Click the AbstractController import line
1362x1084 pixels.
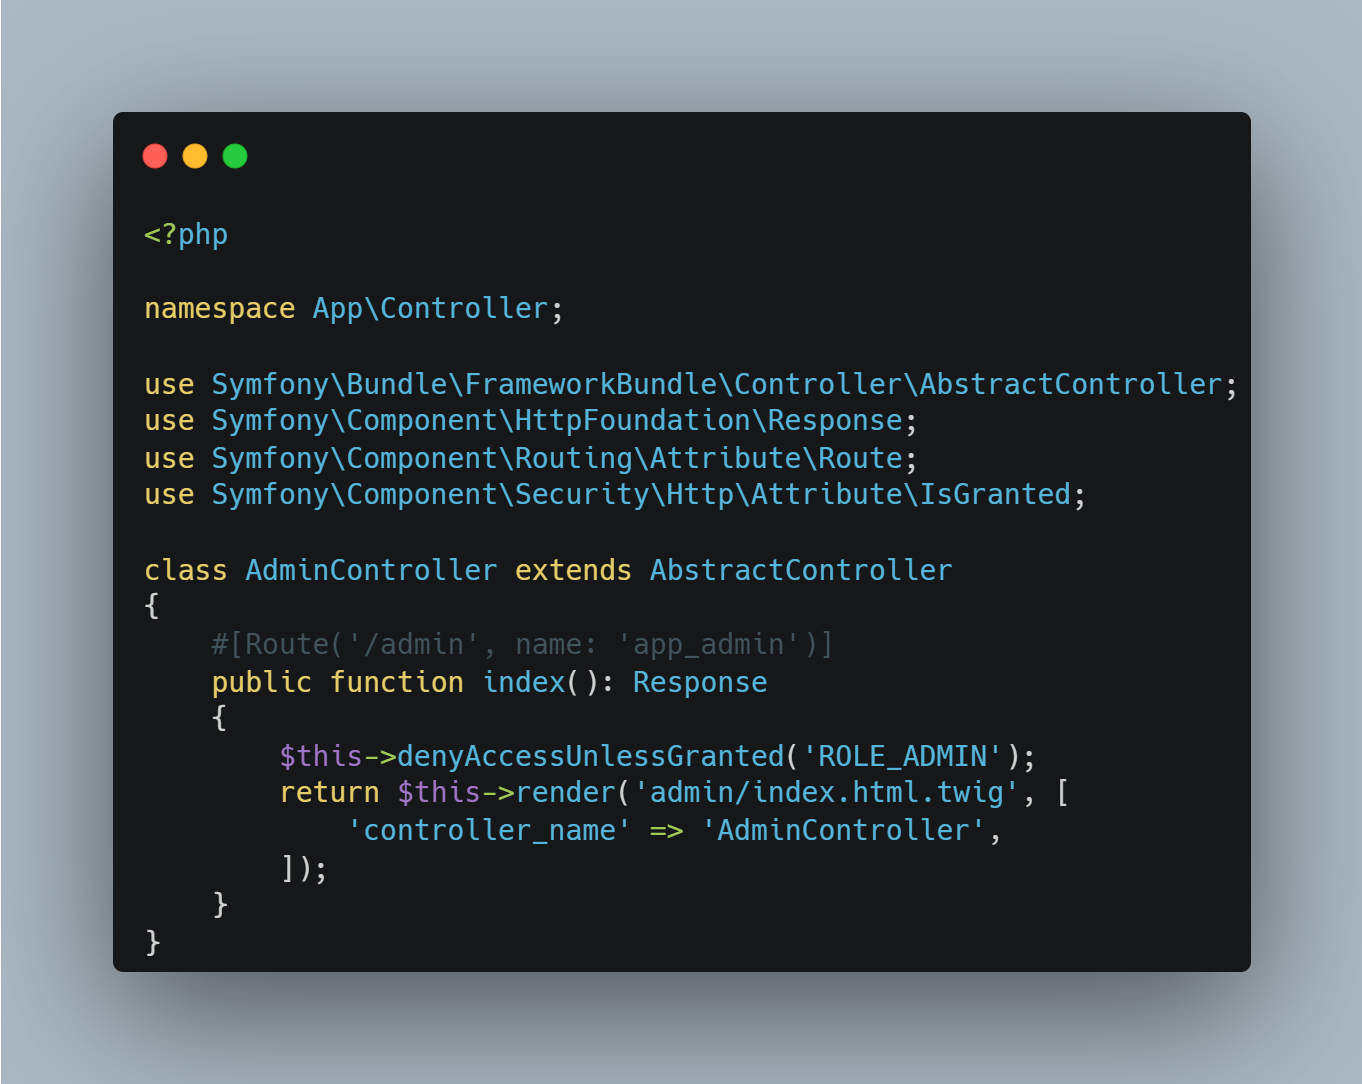pyautogui.click(x=691, y=385)
